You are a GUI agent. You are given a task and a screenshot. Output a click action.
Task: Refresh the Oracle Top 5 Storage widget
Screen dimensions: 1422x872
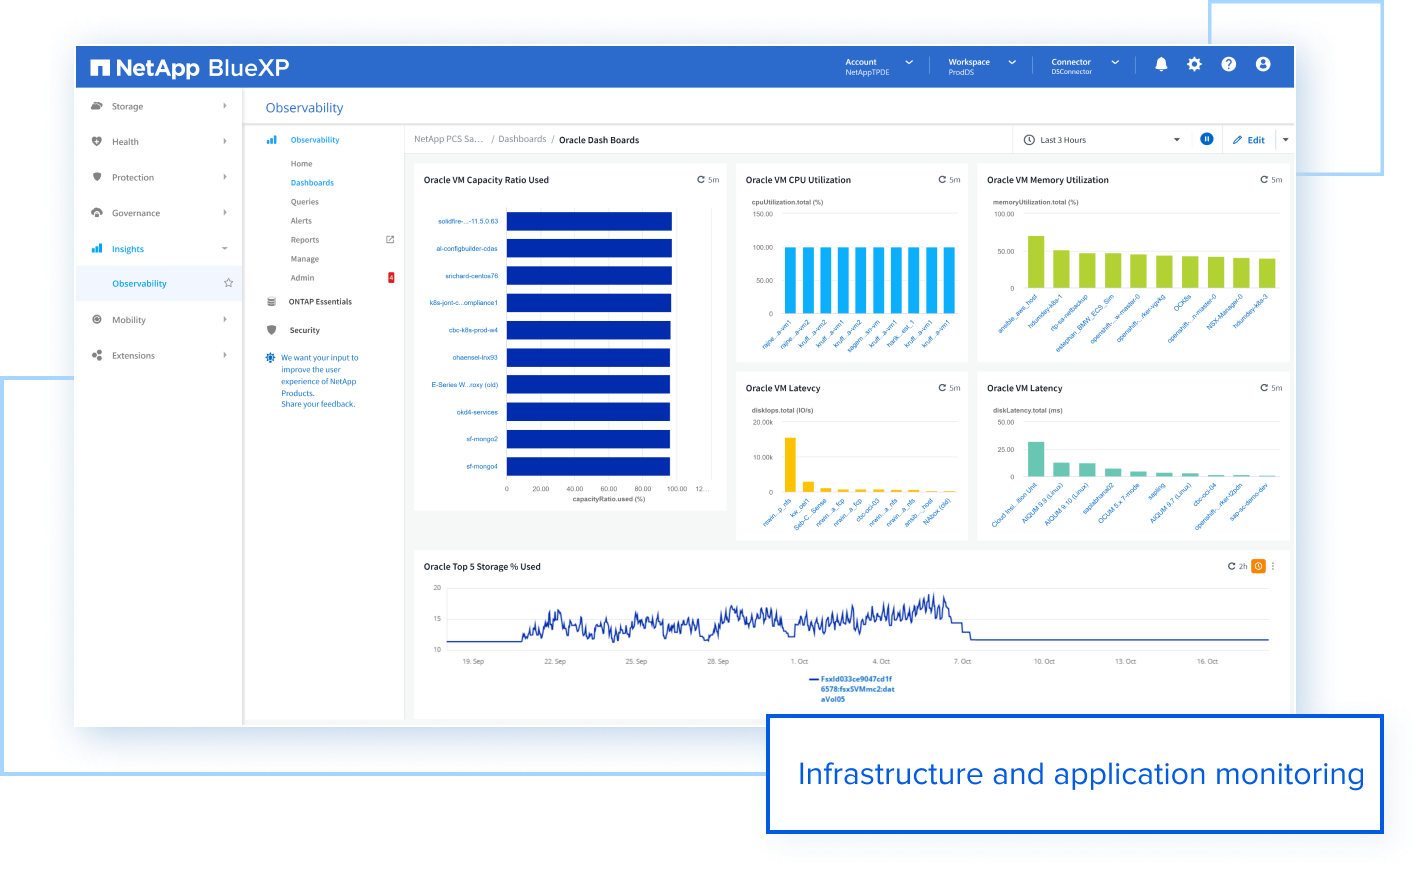1232,566
